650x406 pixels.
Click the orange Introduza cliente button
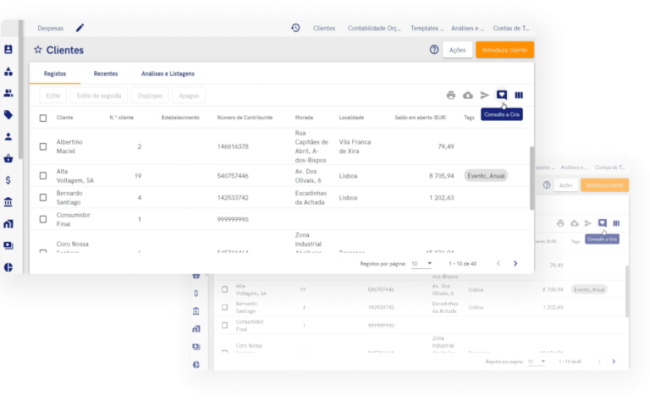(x=504, y=50)
